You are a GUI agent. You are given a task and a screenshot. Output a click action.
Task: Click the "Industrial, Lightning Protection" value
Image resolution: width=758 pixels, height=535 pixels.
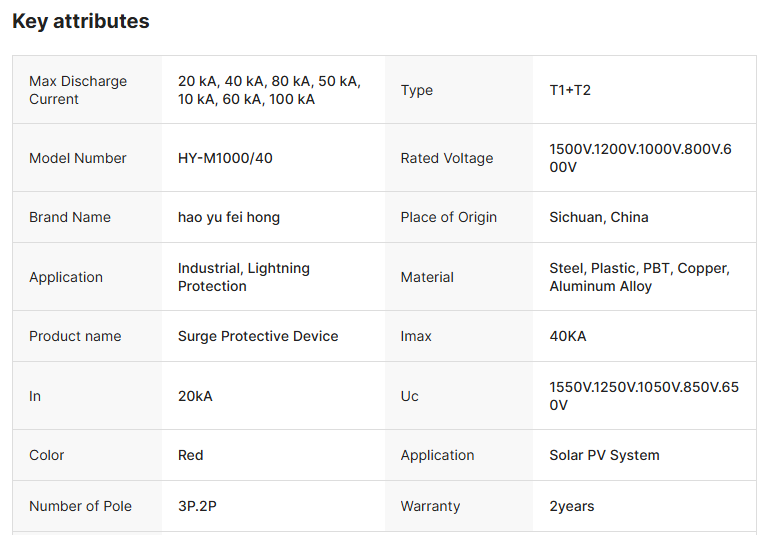tap(244, 277)
